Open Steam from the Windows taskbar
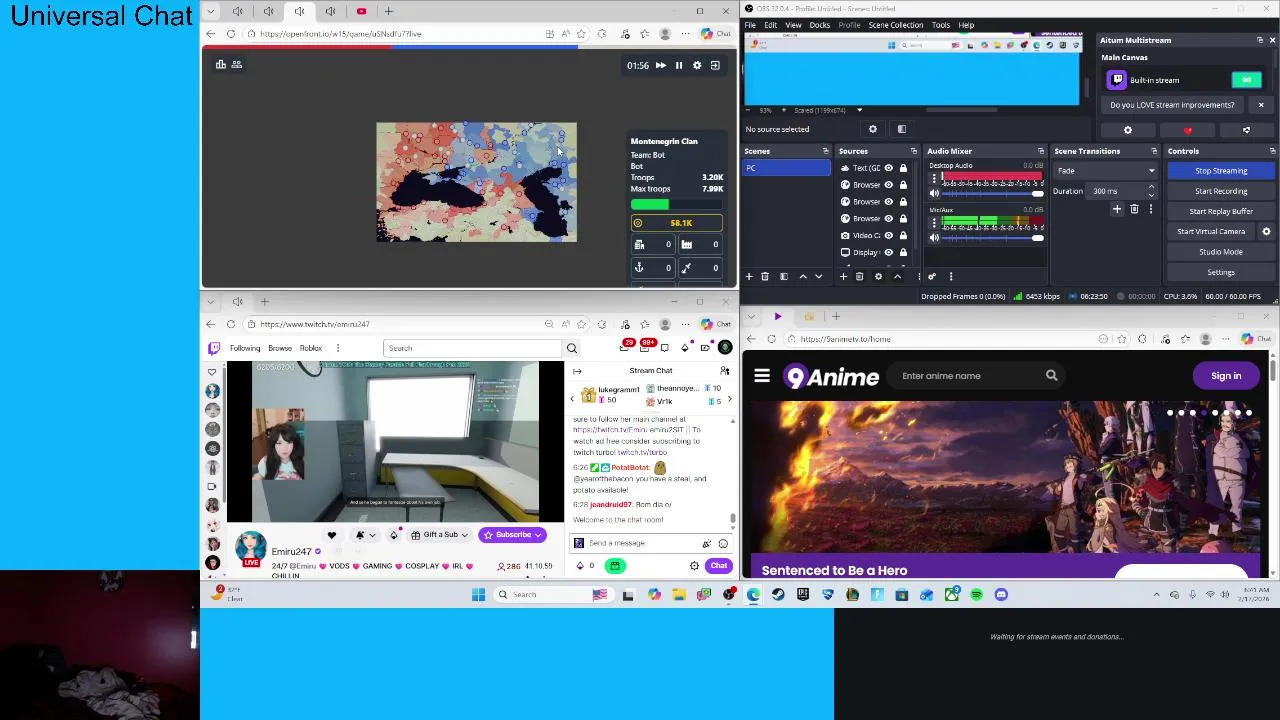Image resolution: width=1280 pixels, height=720 pixels. [x=778, y=595]
